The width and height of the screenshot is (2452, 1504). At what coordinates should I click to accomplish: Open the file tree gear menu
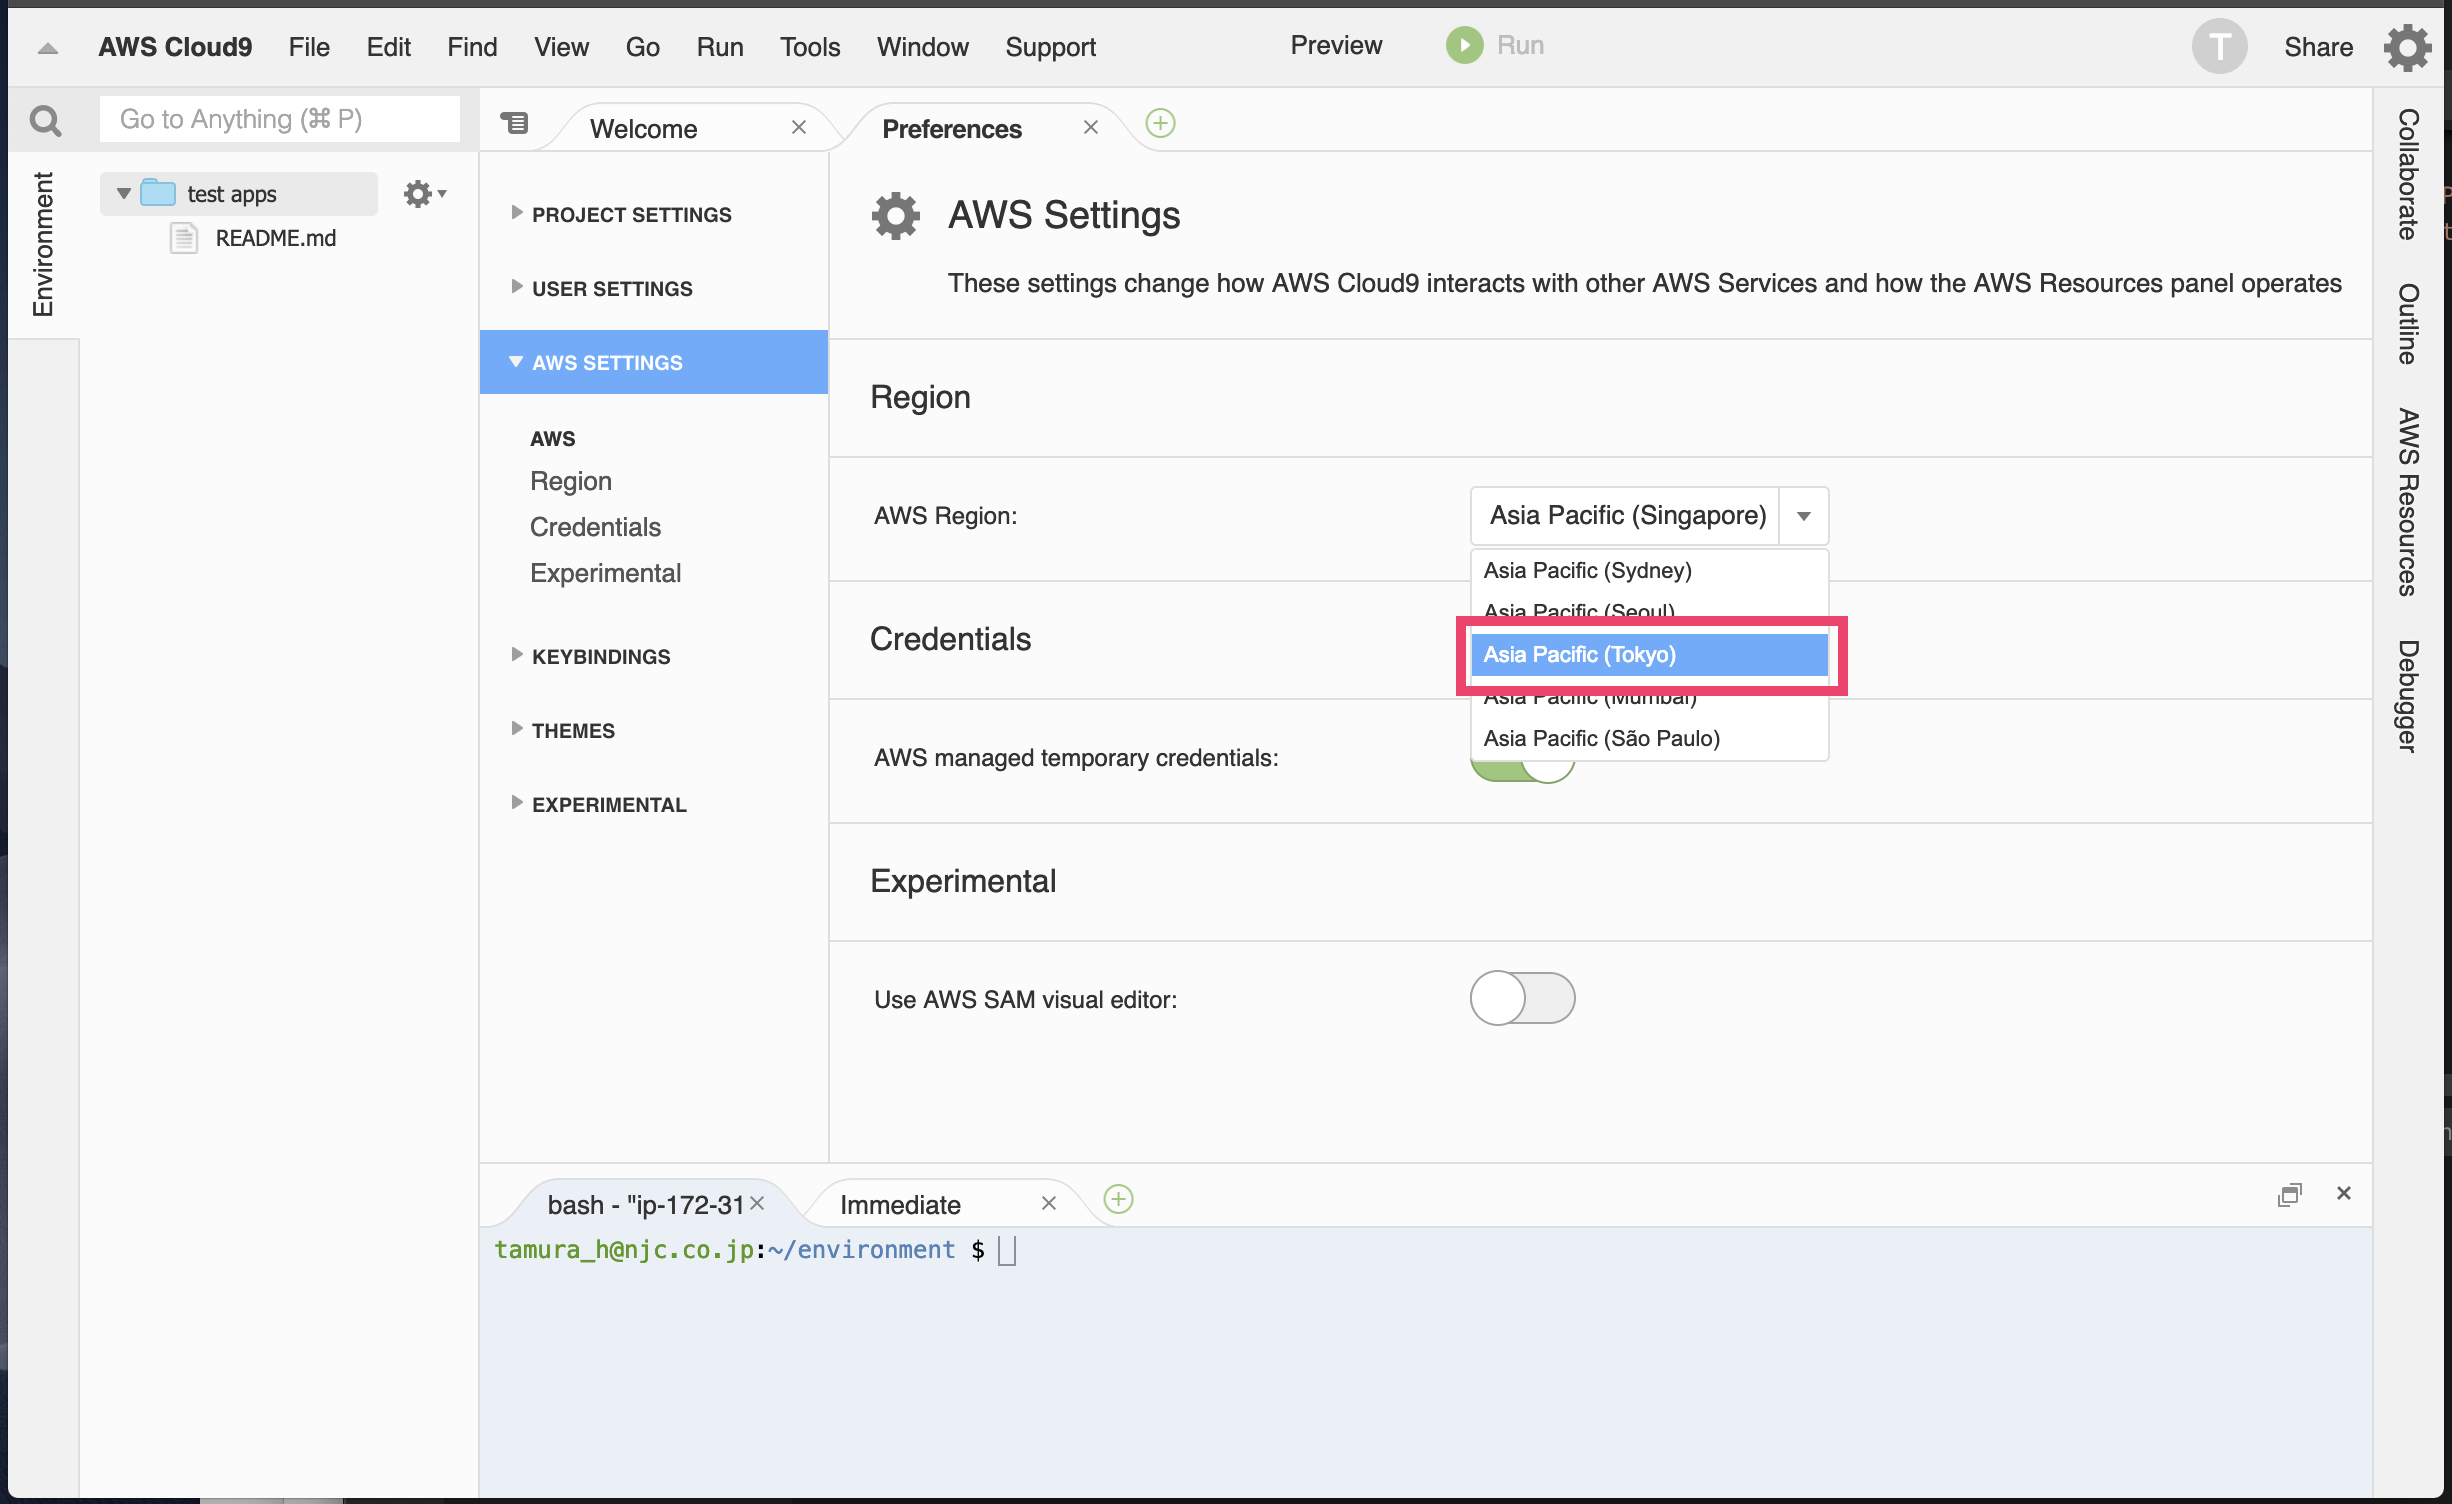419,193
